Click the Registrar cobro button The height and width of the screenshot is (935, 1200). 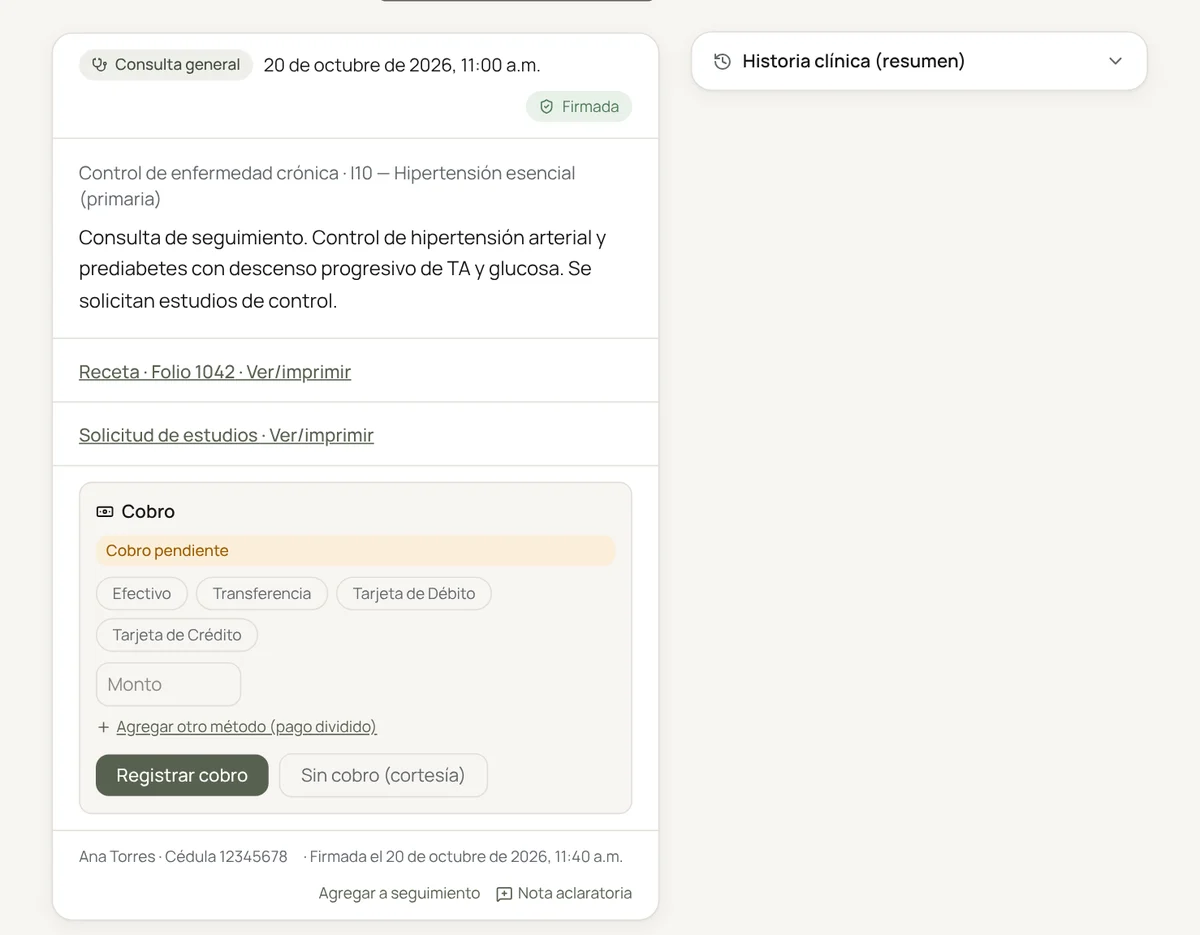[182, 776]
